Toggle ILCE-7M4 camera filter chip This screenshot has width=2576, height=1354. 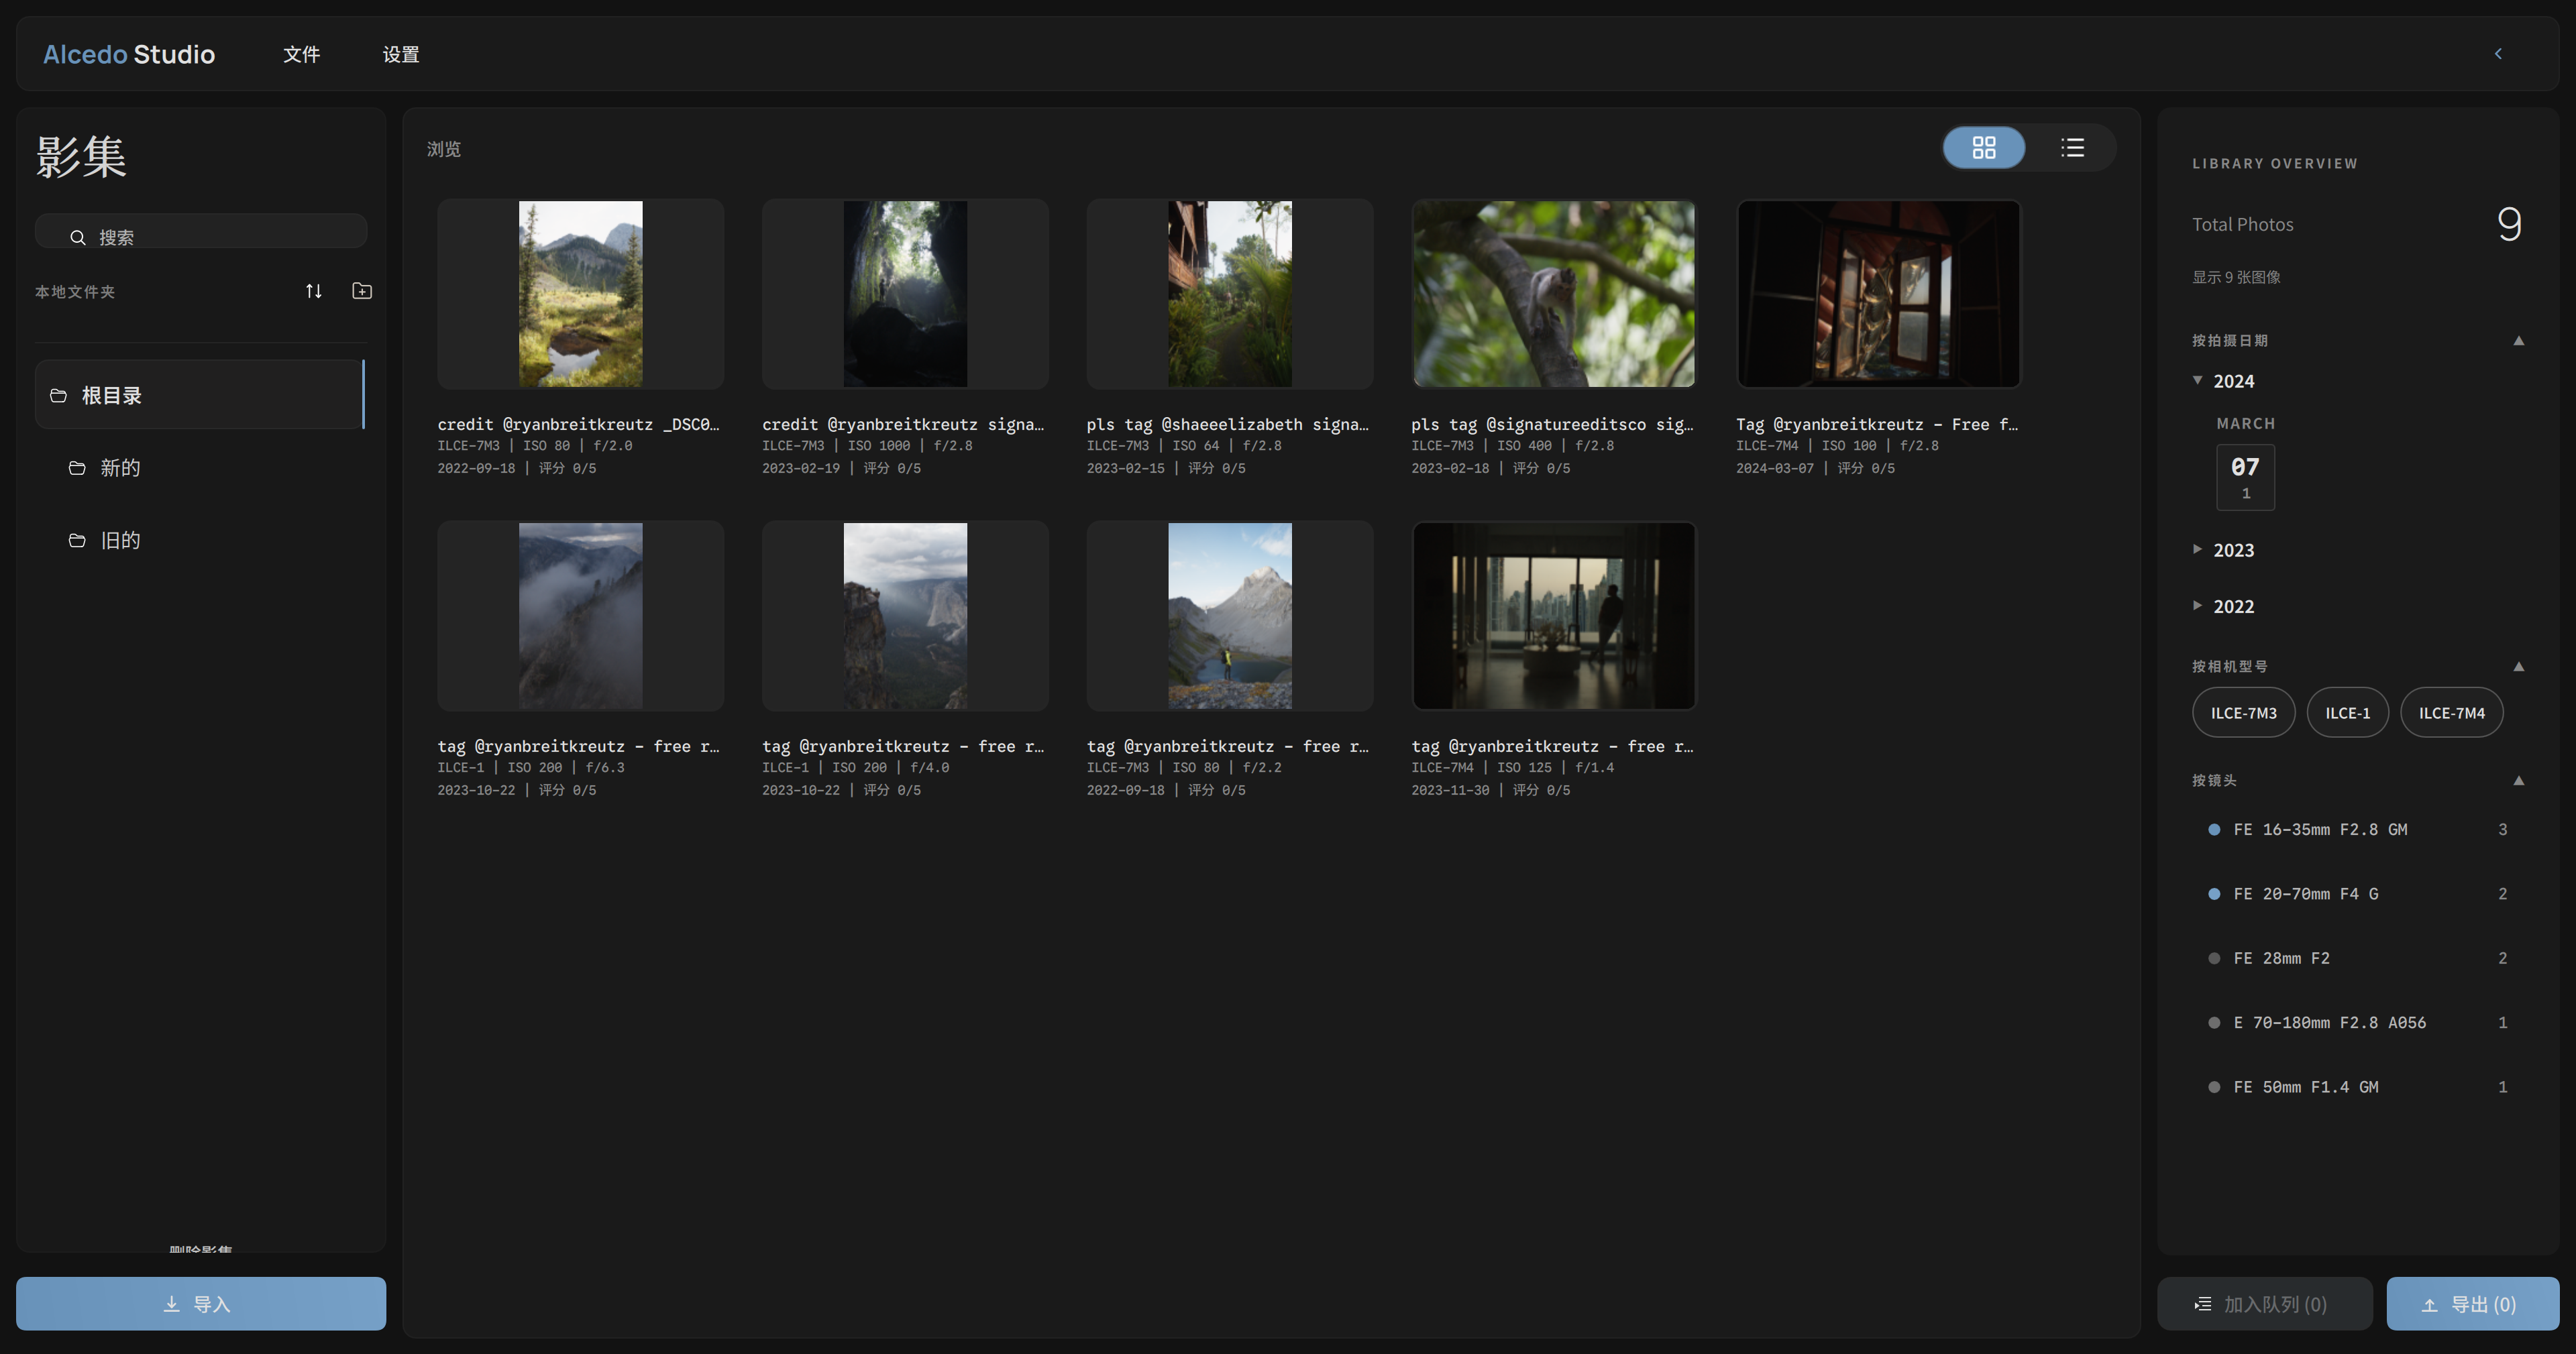(x=2451, y=713)
